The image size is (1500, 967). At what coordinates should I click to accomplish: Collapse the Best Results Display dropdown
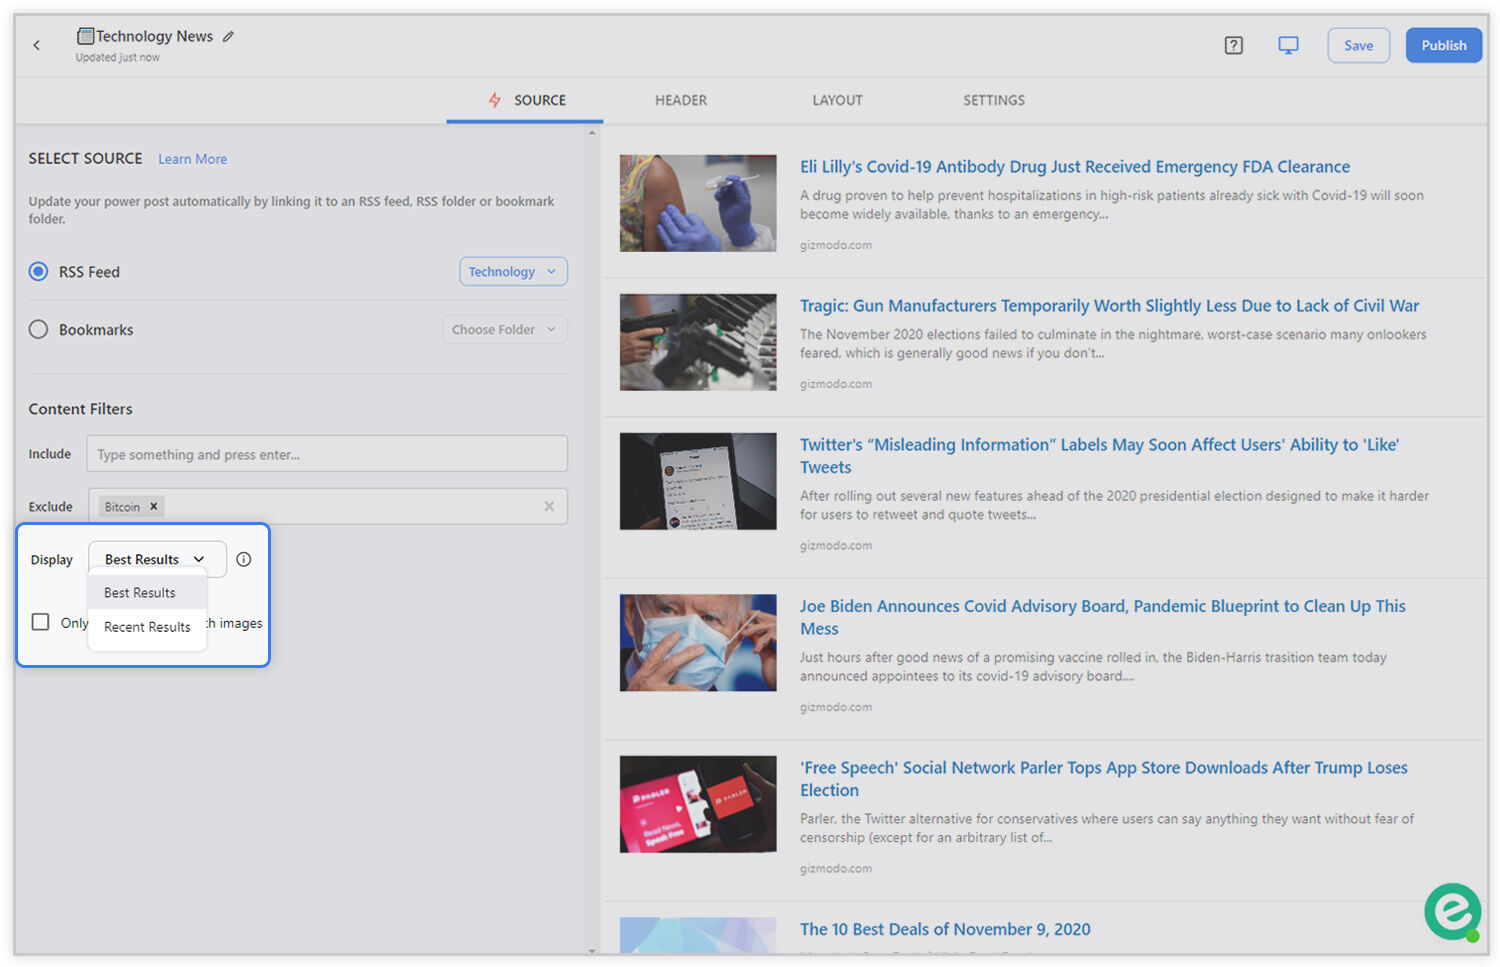click(157, 559)
